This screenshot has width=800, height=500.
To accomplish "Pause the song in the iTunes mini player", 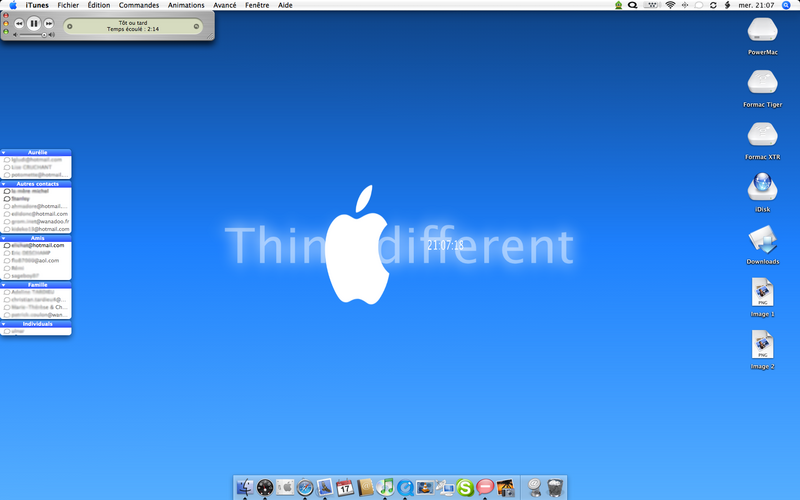I will pyautogui.click(x=34, y=23).
